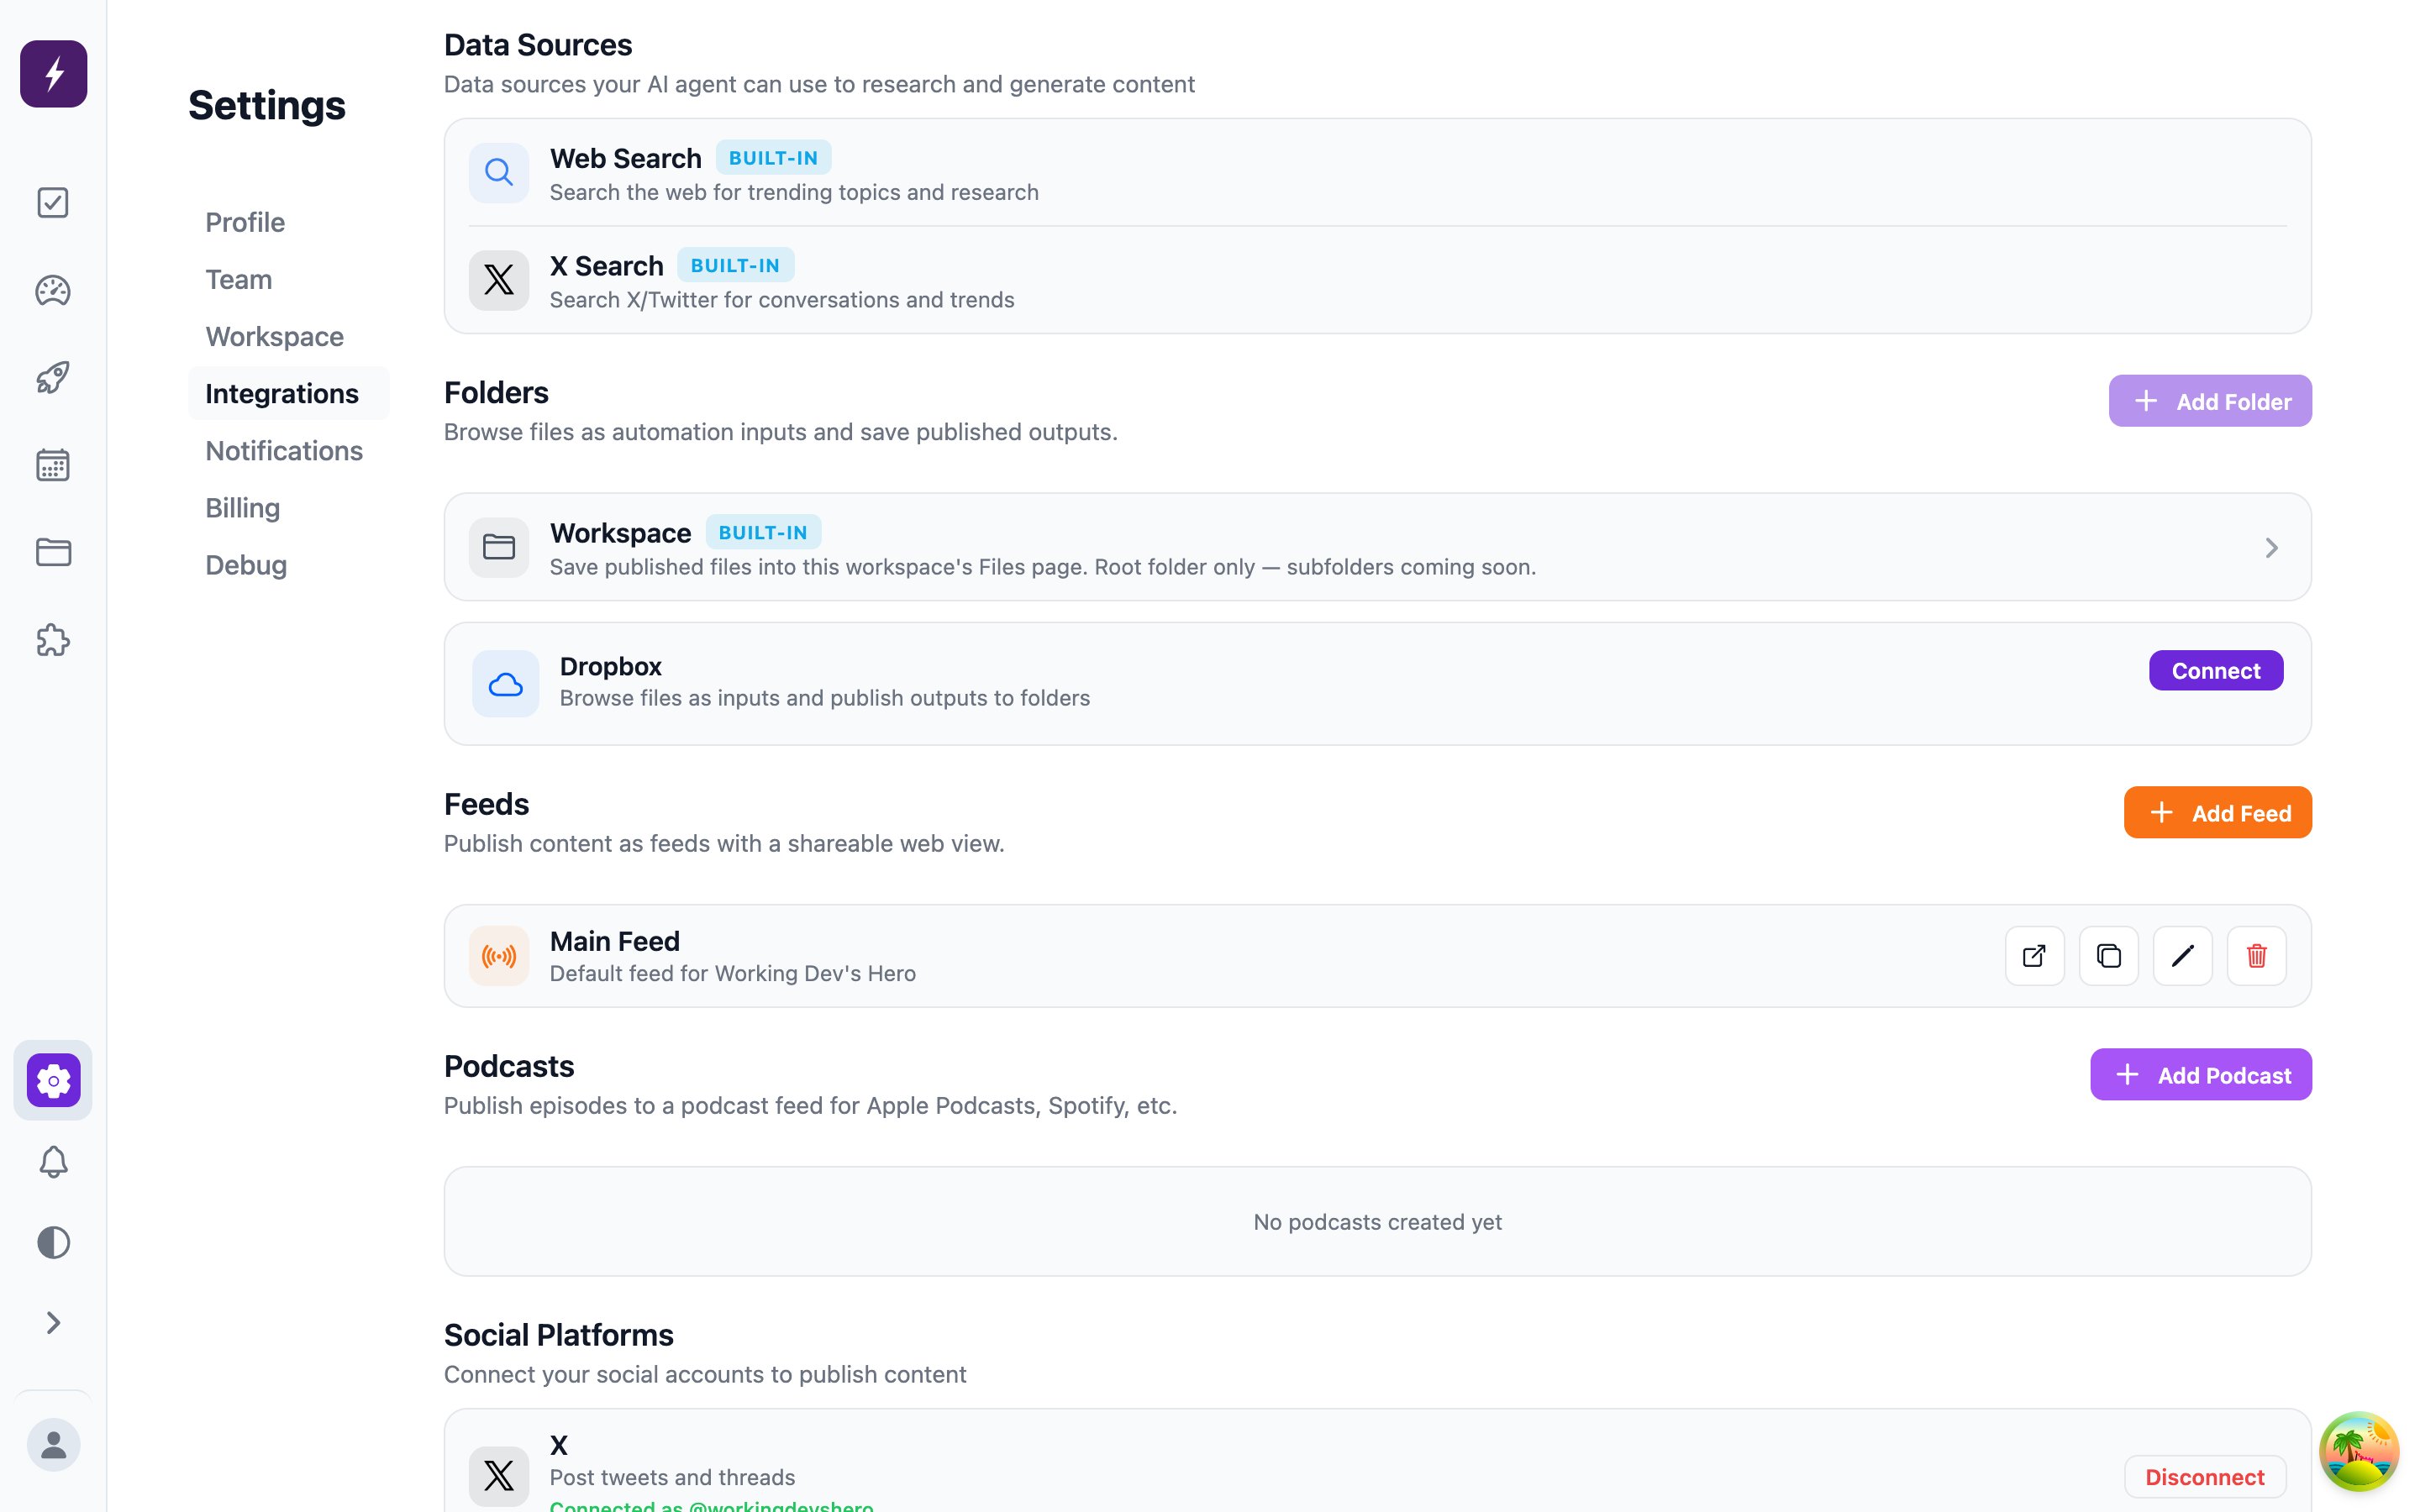Click the Podcasts section heading
This screenshot has width=2420, height=1512.
click(509, 1066)
